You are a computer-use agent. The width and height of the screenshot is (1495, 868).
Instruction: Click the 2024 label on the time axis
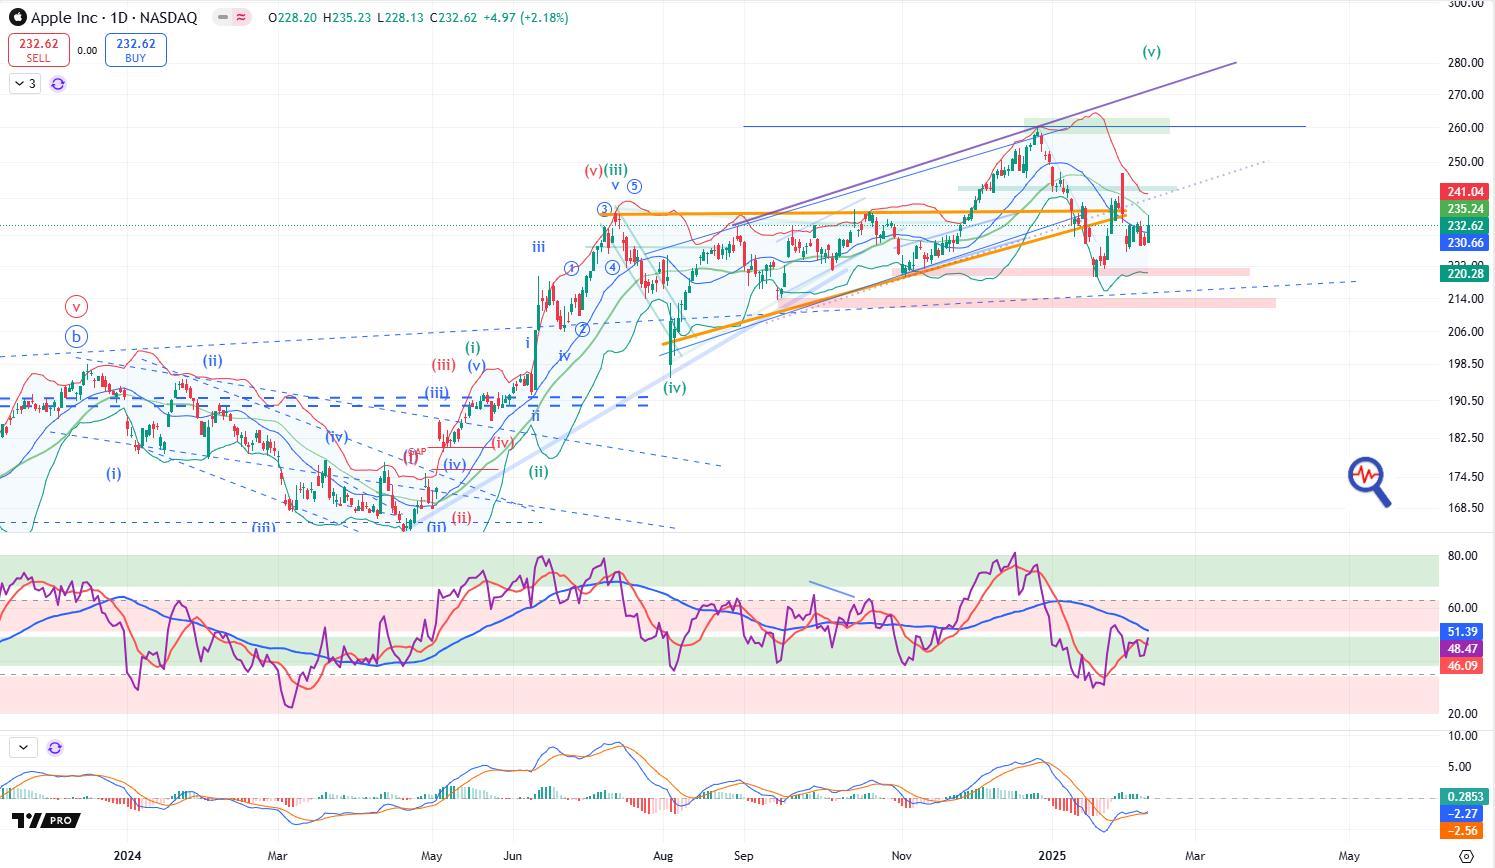coord(127,856)
